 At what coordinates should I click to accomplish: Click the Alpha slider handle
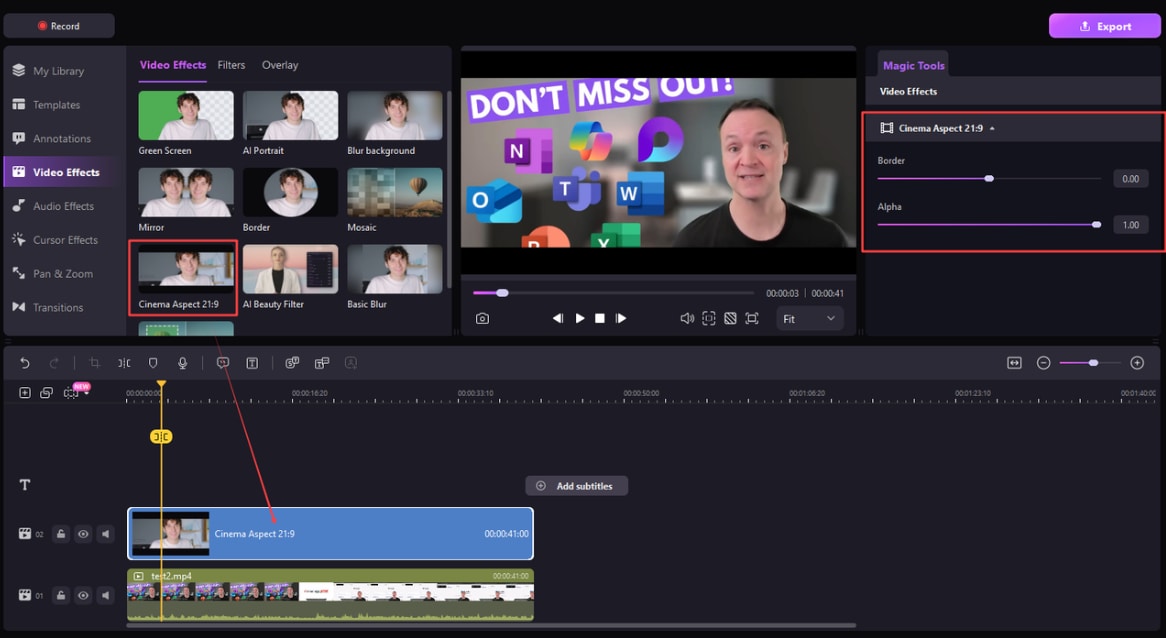pos(1096,225)
